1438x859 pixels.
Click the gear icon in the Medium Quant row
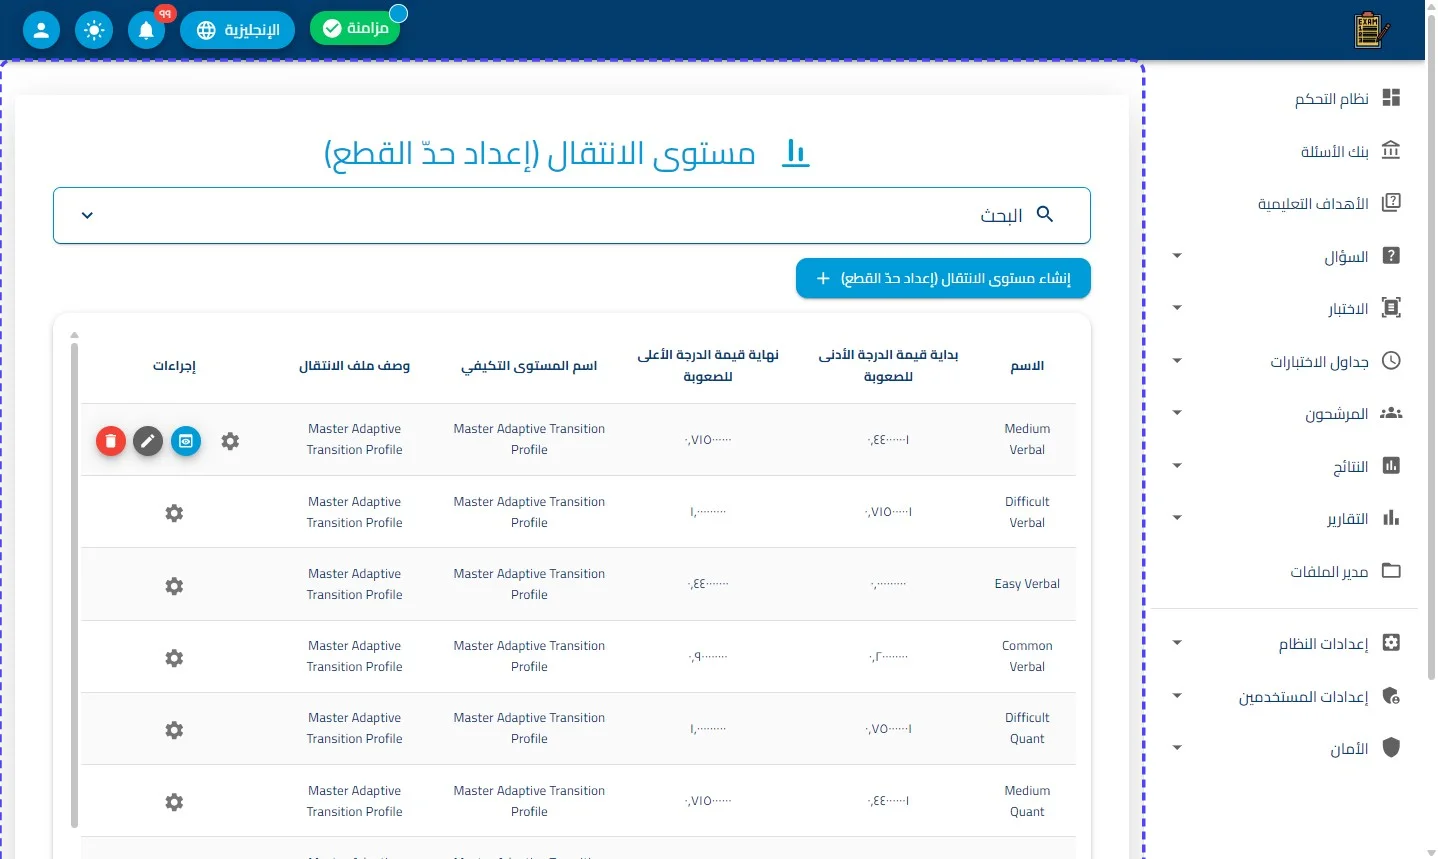coord(174,802)
